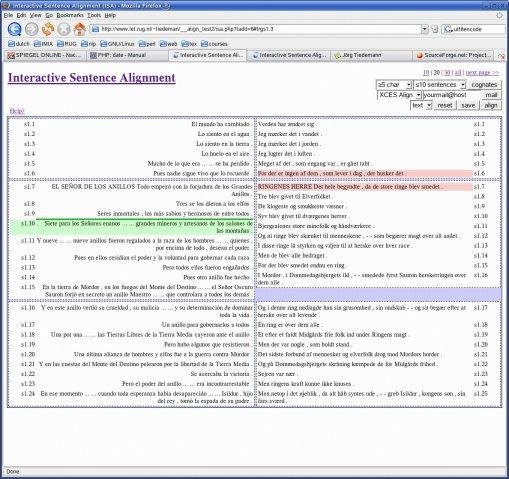The width and height of the screenshot is (509, 479).
Task: Open the XCES Align format dropdown
Action: 399,95
